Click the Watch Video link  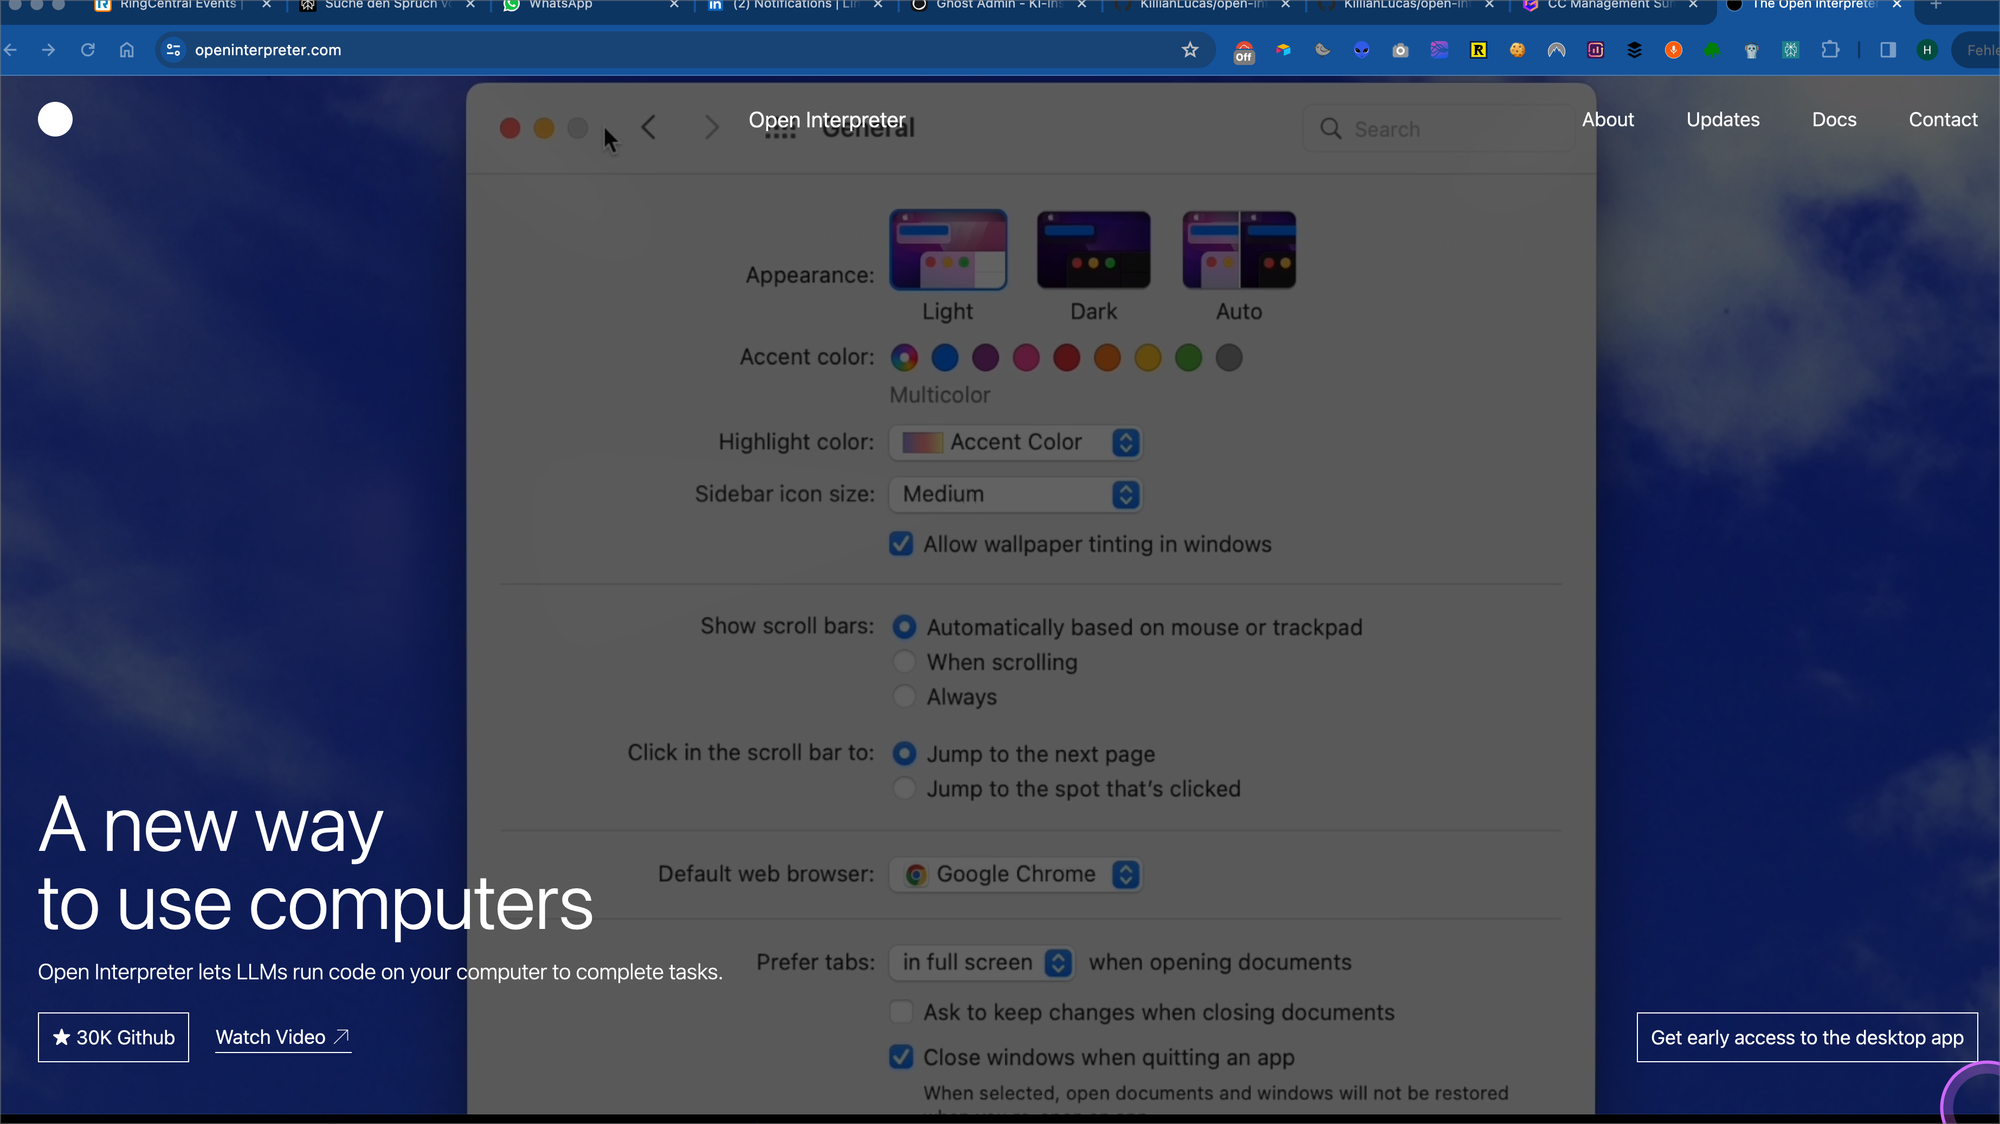coord(283,1038)
